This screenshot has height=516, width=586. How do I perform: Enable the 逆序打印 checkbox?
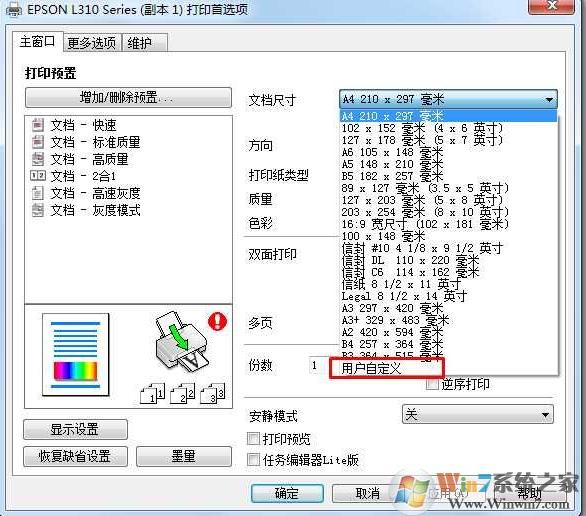point(432,384)
